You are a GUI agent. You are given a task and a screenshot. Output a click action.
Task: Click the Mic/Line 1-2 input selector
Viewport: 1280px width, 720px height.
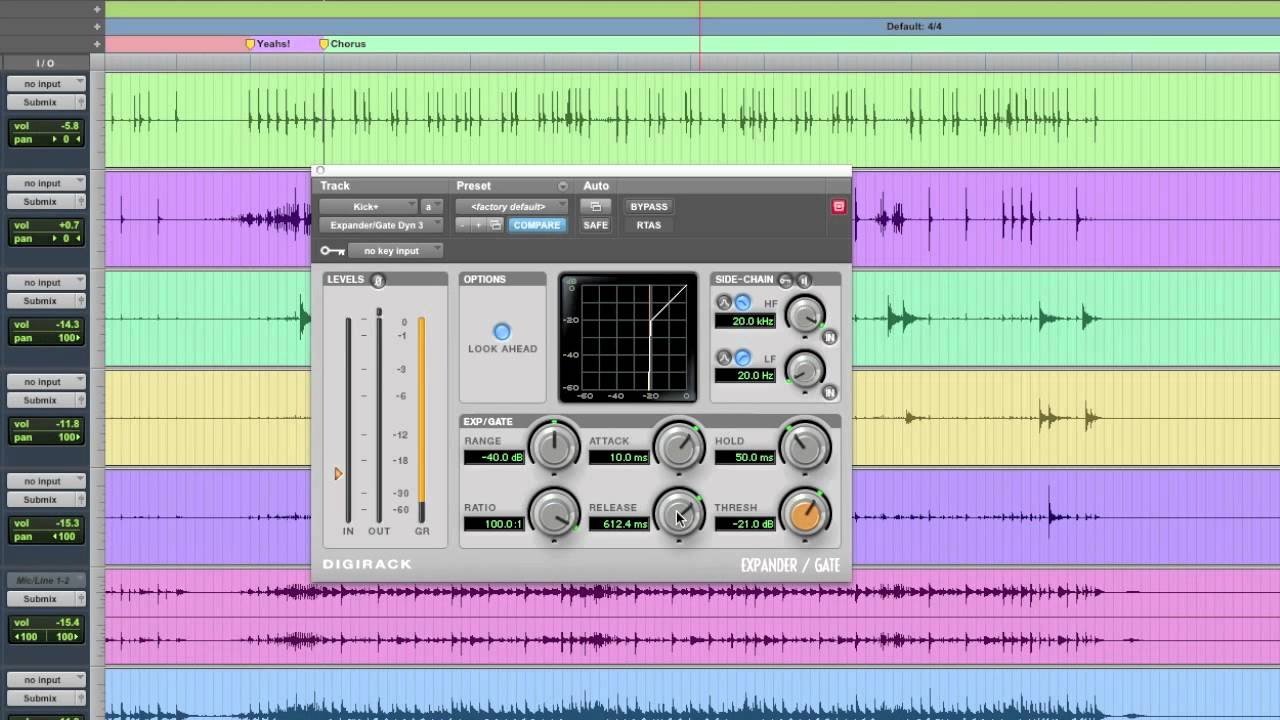coord(46,580)
